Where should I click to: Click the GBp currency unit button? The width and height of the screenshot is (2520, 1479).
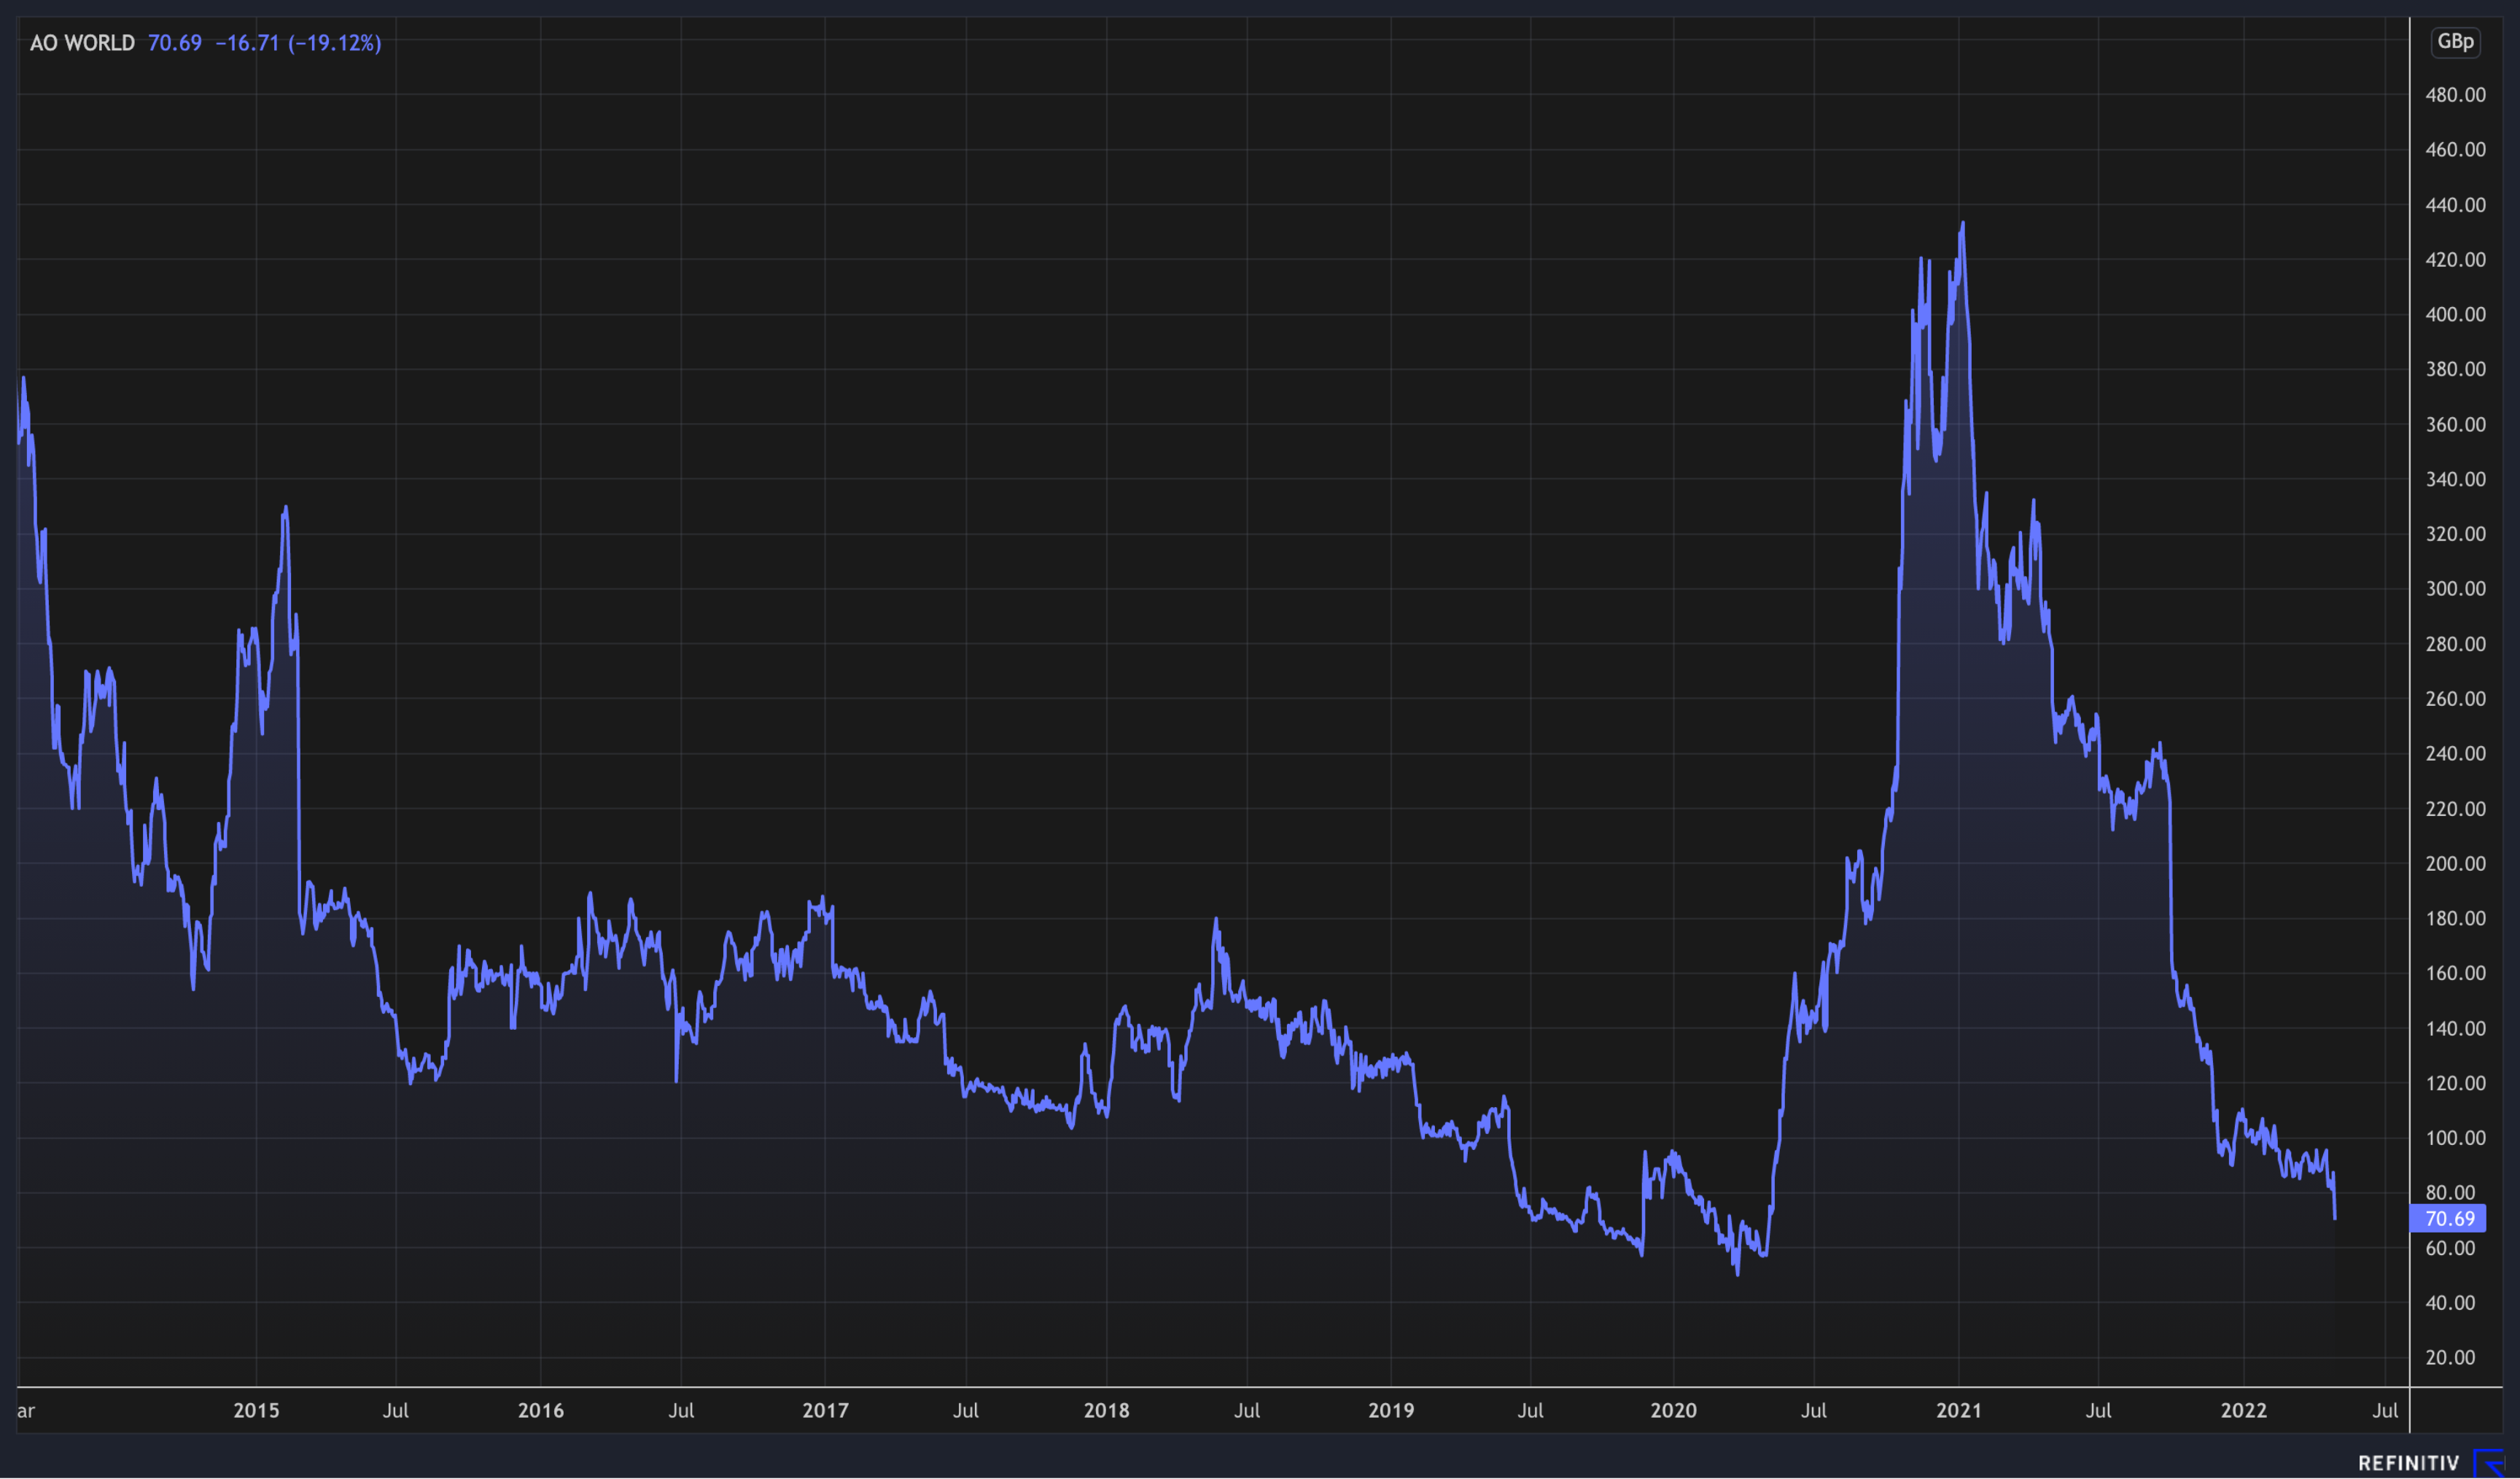pos(2455,42)
